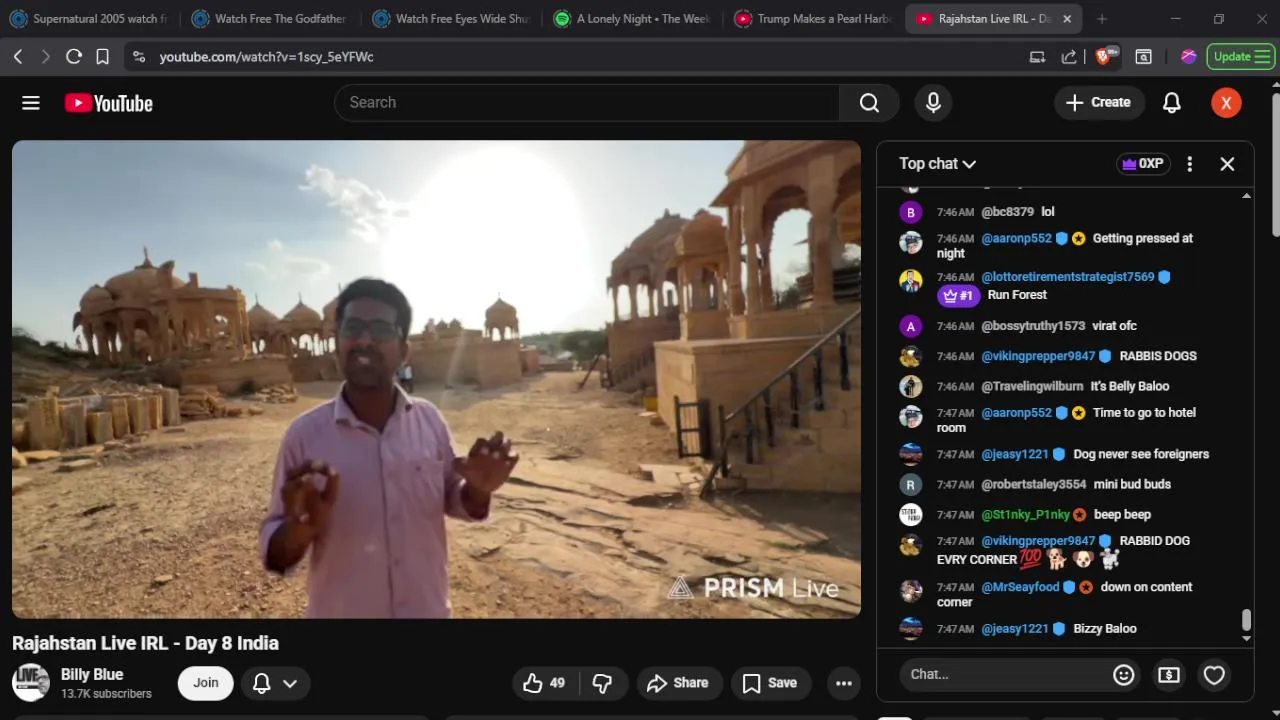This screenshot has height=720, width=1280.
Task: Open the 0XP crown badge
Action: 1143,164
